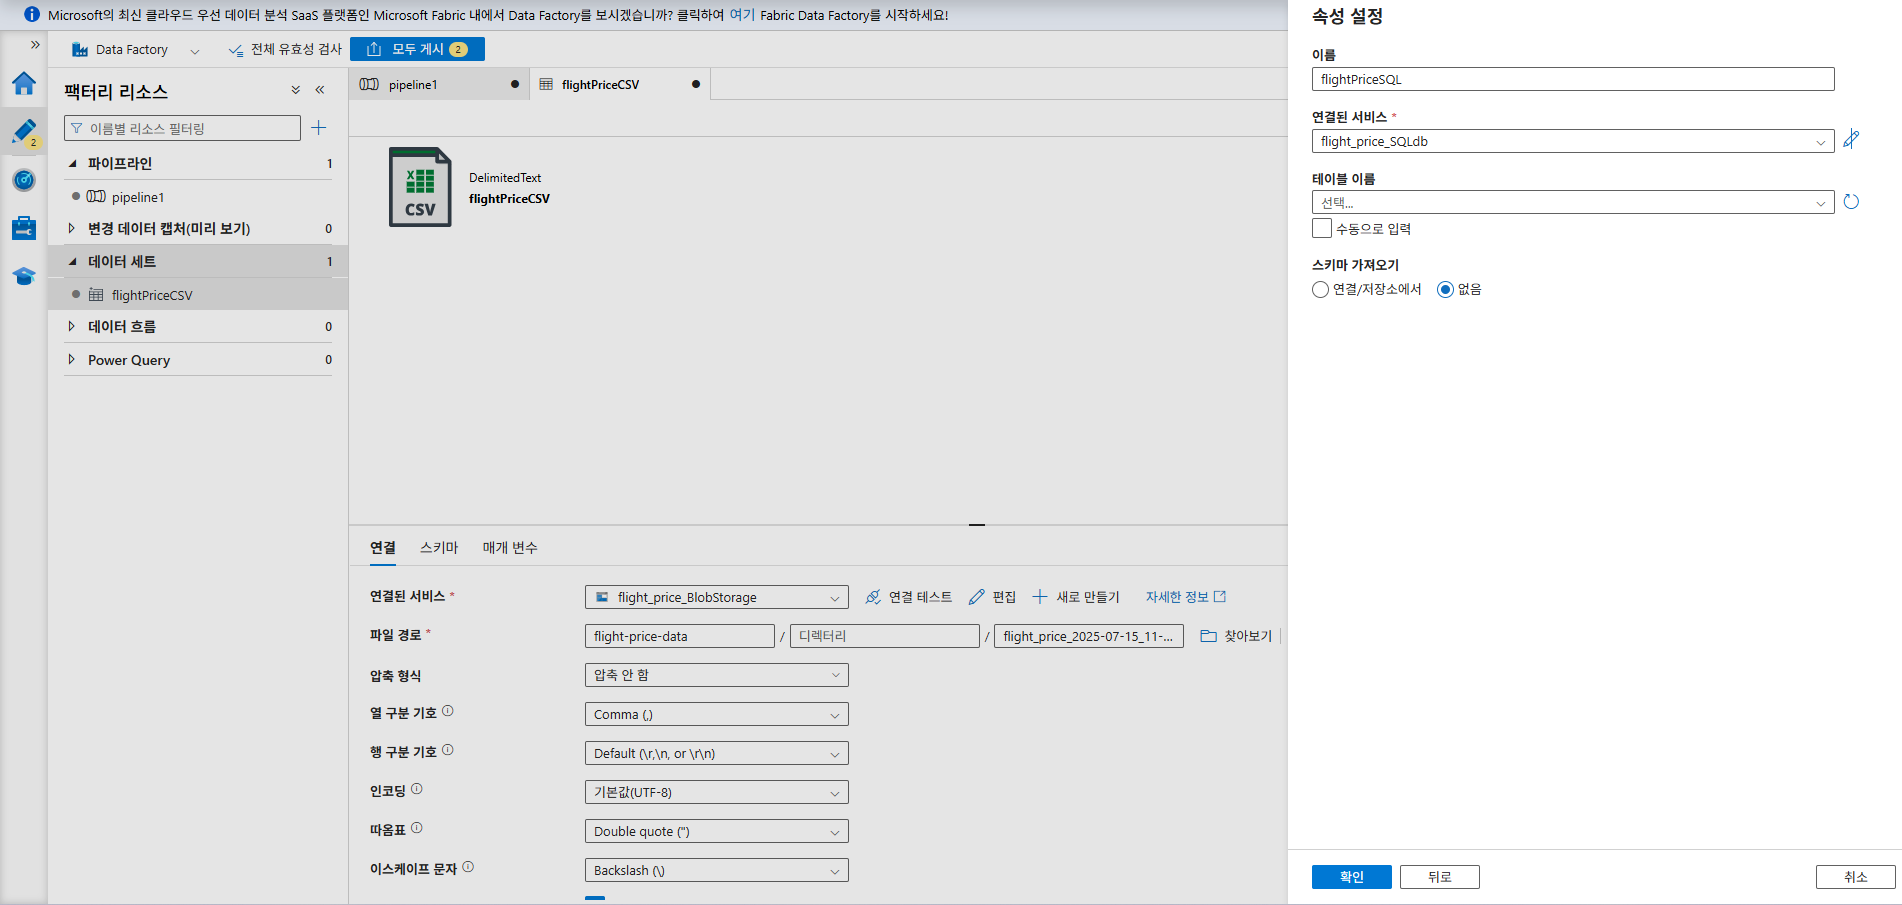Image resolution: width=1902 pixels, height=905 pixels.
Task: Run 전체 유효성 검사 validation
Action: [285, 50]
